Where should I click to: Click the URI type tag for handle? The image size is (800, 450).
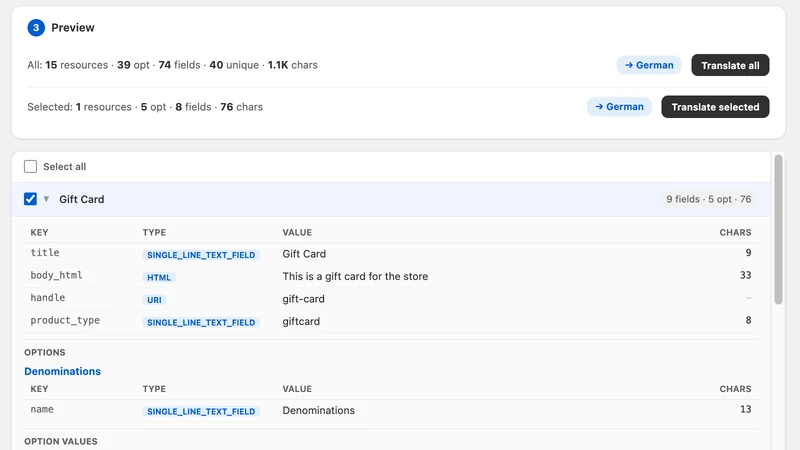(154, 300)
